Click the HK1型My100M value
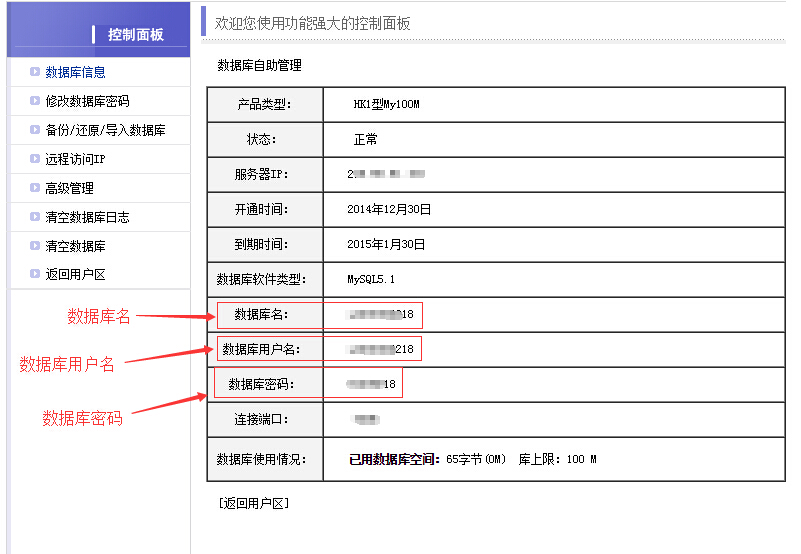Screen dimensions: 801x554 386,104
